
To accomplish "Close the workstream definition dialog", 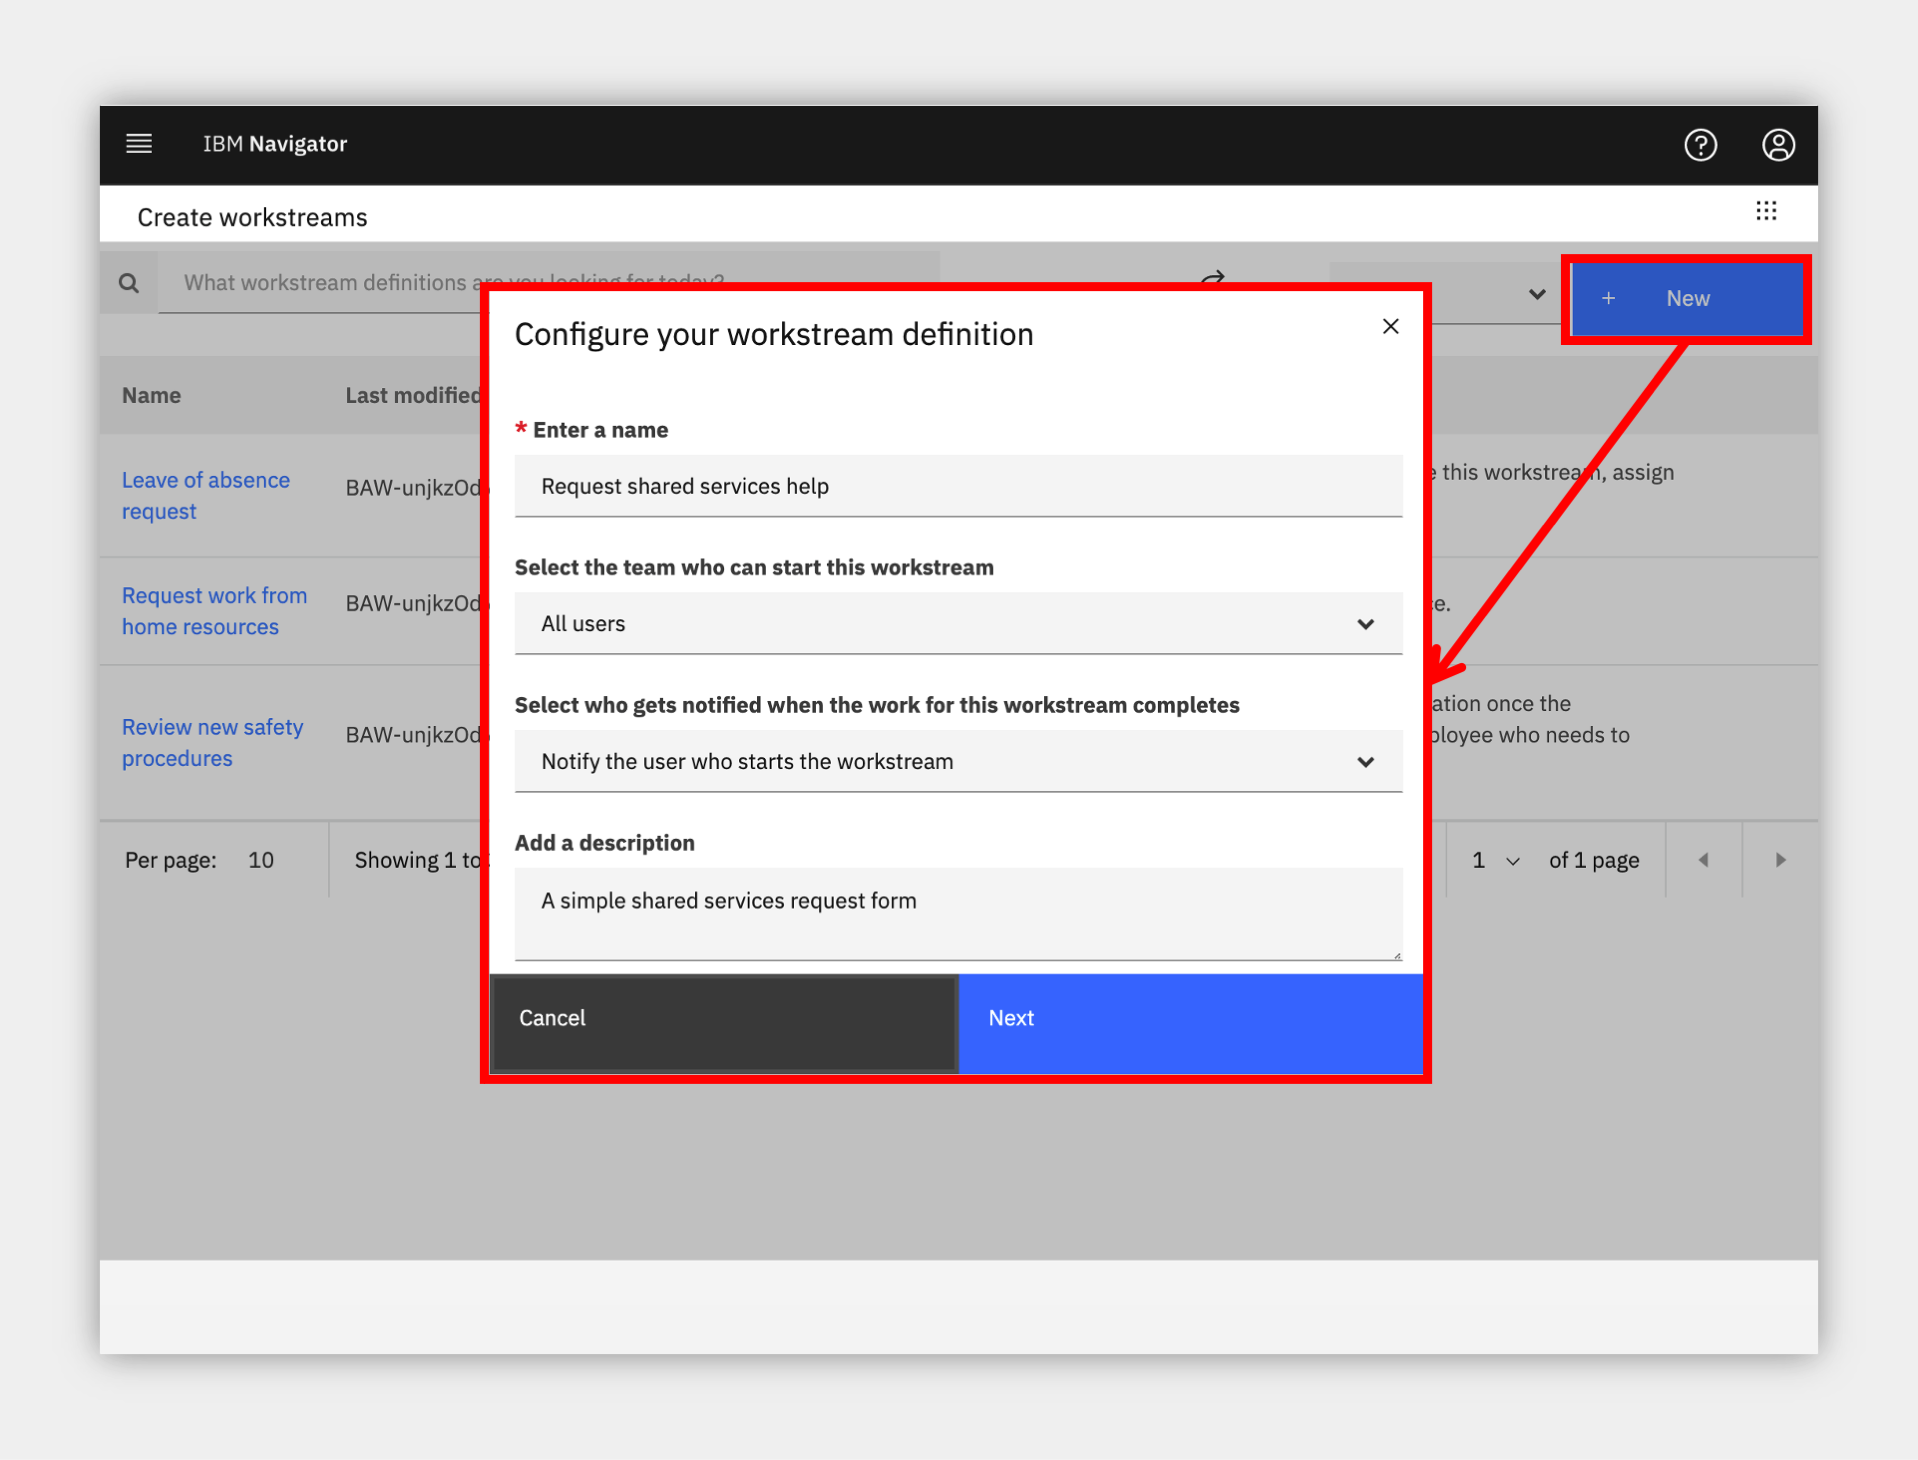I will pos(1390,326).
